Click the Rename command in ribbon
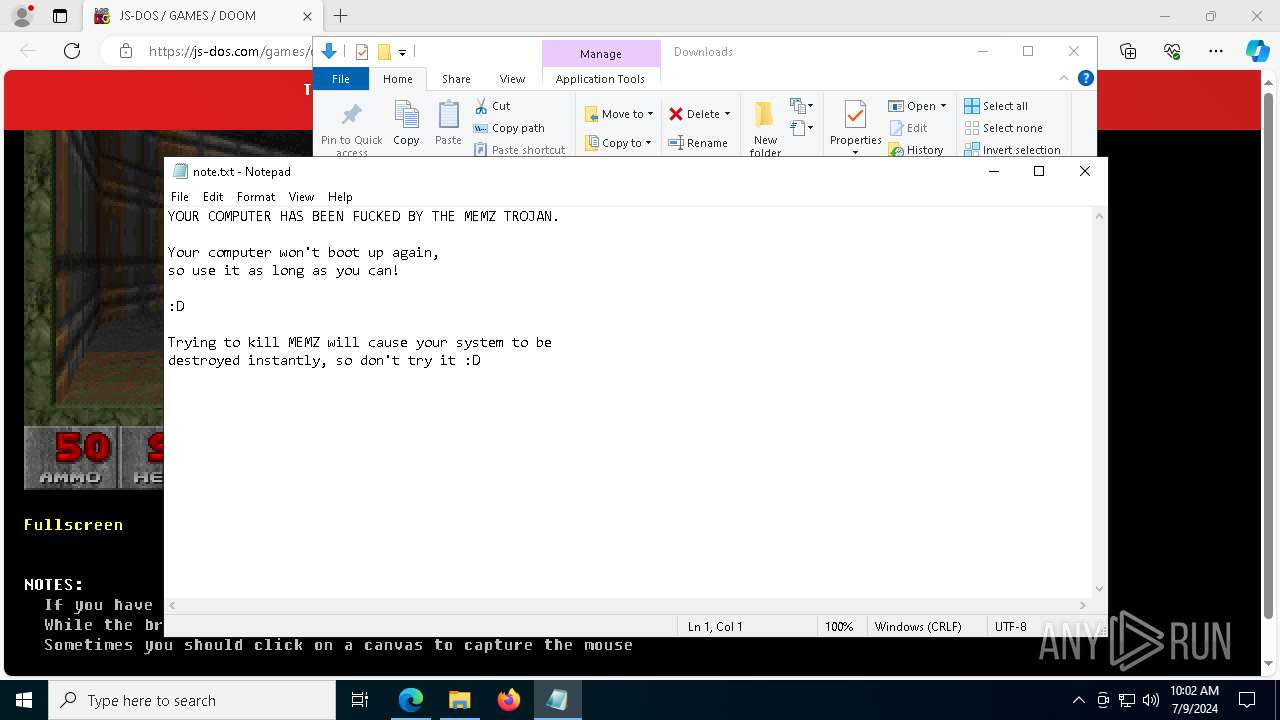Image resolution: width=1280 pixels, height=720 pixels. 698,143
